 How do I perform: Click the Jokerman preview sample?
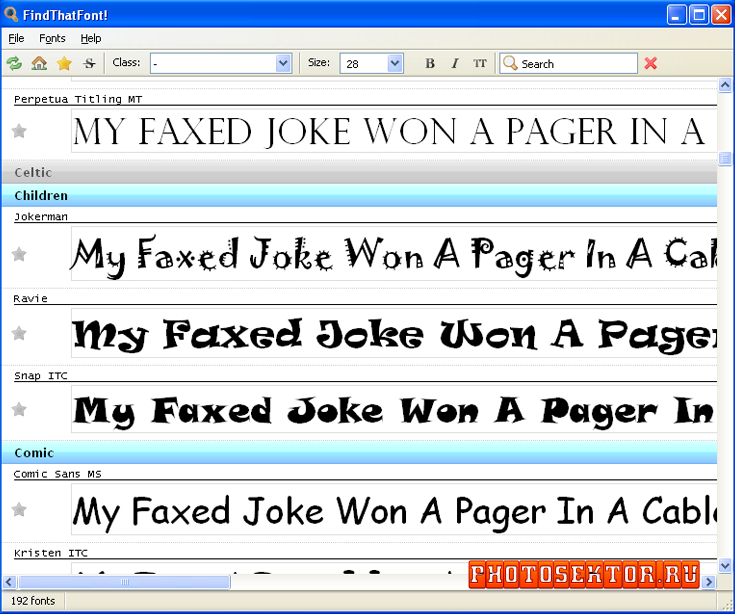pos(394,254)
